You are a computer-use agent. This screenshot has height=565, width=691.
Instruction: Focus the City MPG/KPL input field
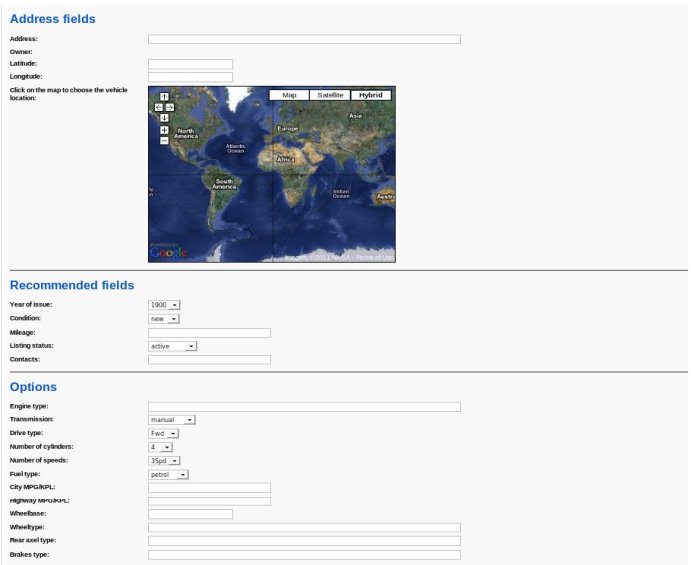coord(209,488)
